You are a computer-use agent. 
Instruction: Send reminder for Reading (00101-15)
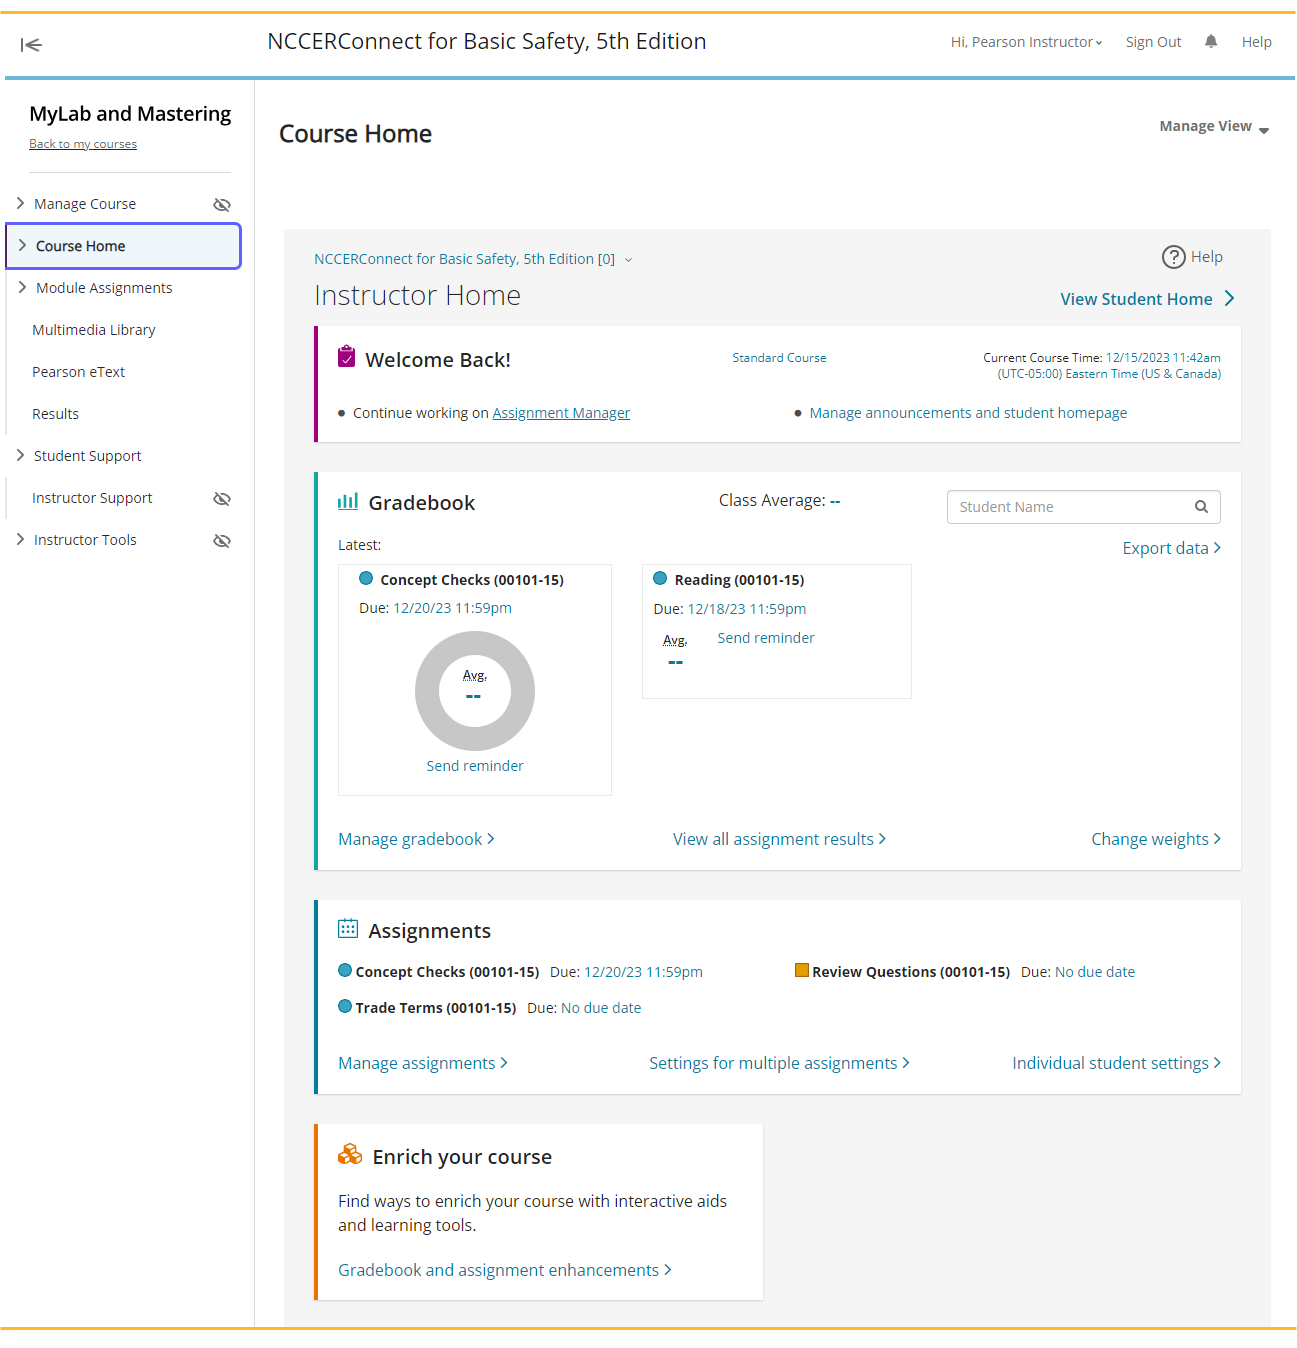[x=766, y=638]
